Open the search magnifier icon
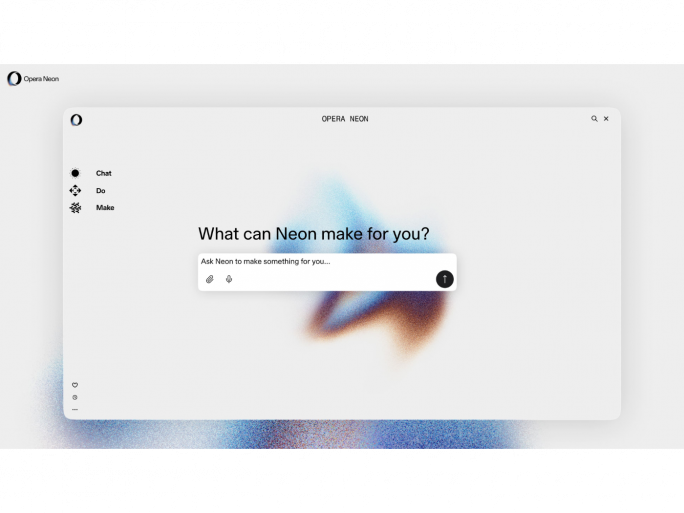Screen dimensions: 684x513 pos(594,119)
